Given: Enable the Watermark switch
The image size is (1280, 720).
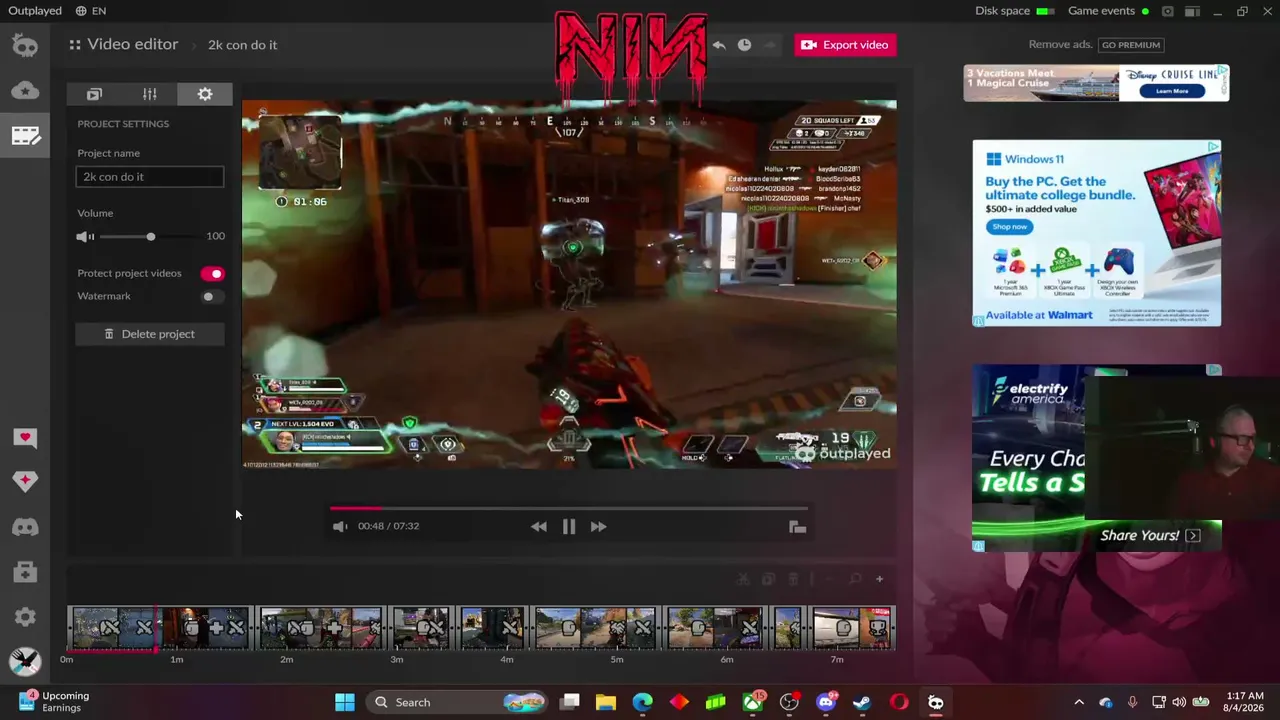Looking at the screenshot, I should point(211,297).
